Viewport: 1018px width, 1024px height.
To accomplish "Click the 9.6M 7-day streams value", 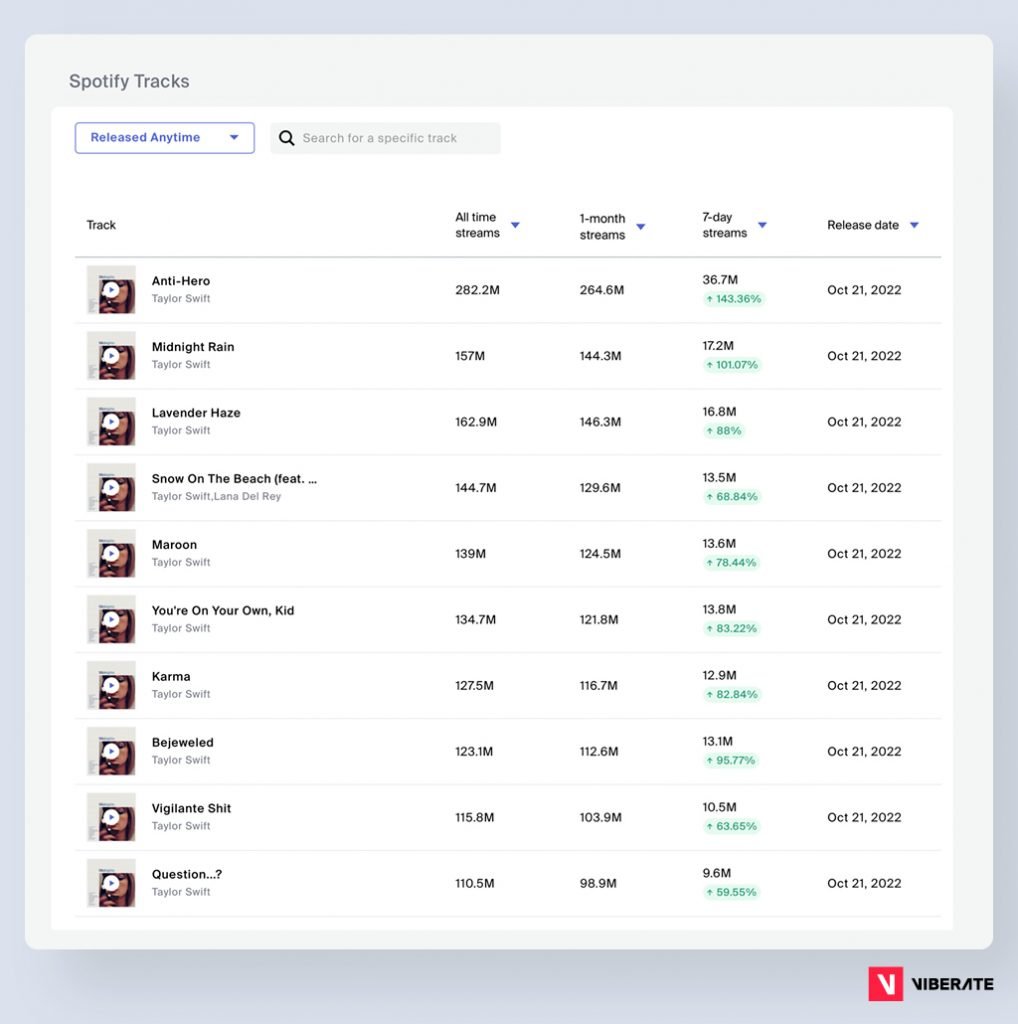I will point(717,873).
